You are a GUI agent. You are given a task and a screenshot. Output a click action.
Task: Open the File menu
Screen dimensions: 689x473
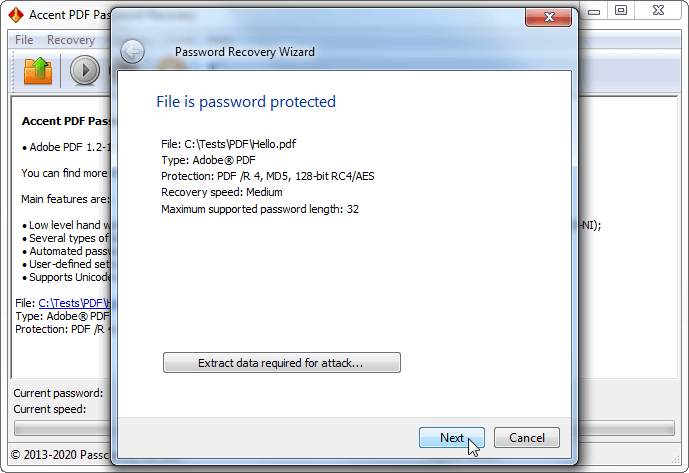(x=24, y=40)
